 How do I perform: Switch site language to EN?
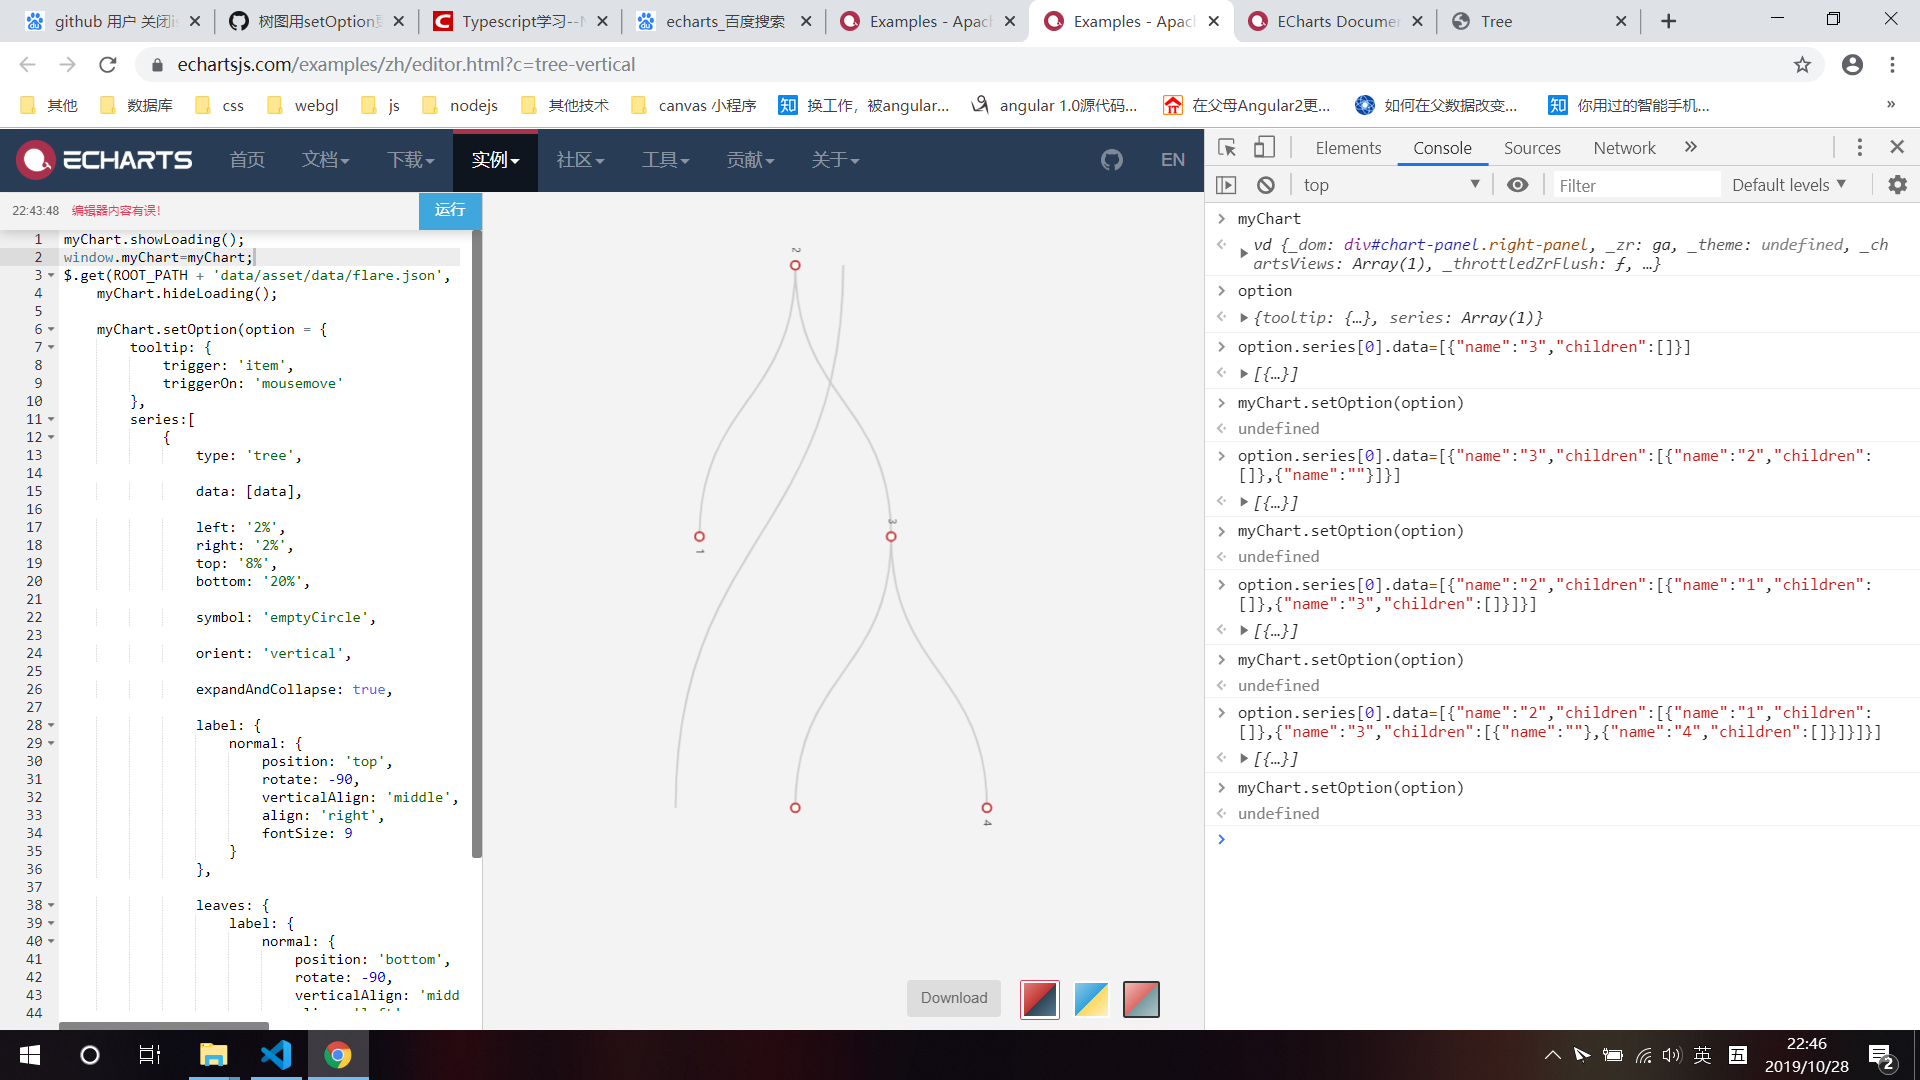[x=1173, y=160]
